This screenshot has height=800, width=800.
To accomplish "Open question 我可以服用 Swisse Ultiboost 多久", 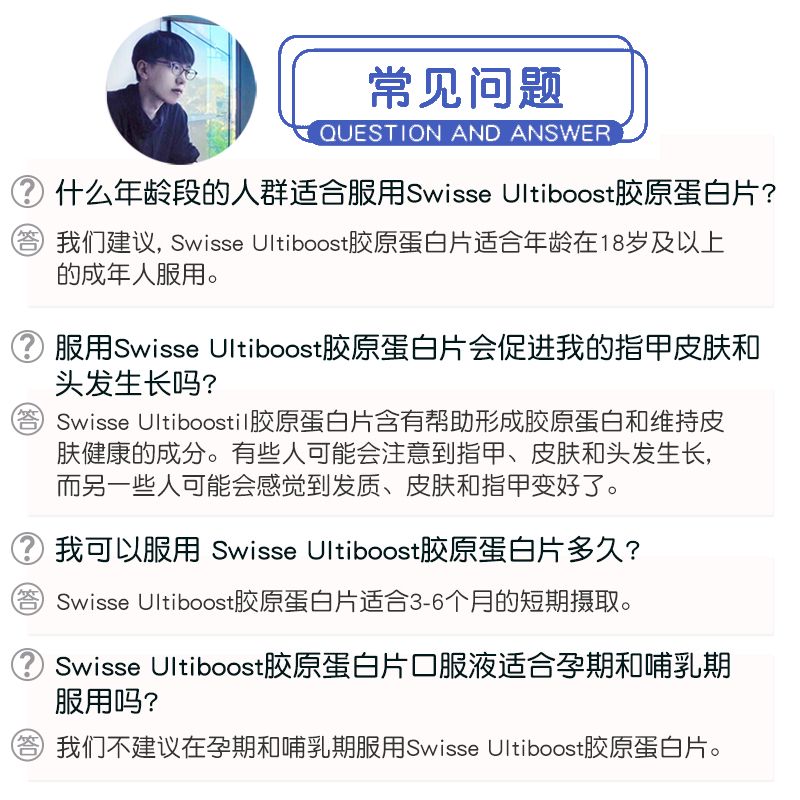I will click(x=347, y=550).
